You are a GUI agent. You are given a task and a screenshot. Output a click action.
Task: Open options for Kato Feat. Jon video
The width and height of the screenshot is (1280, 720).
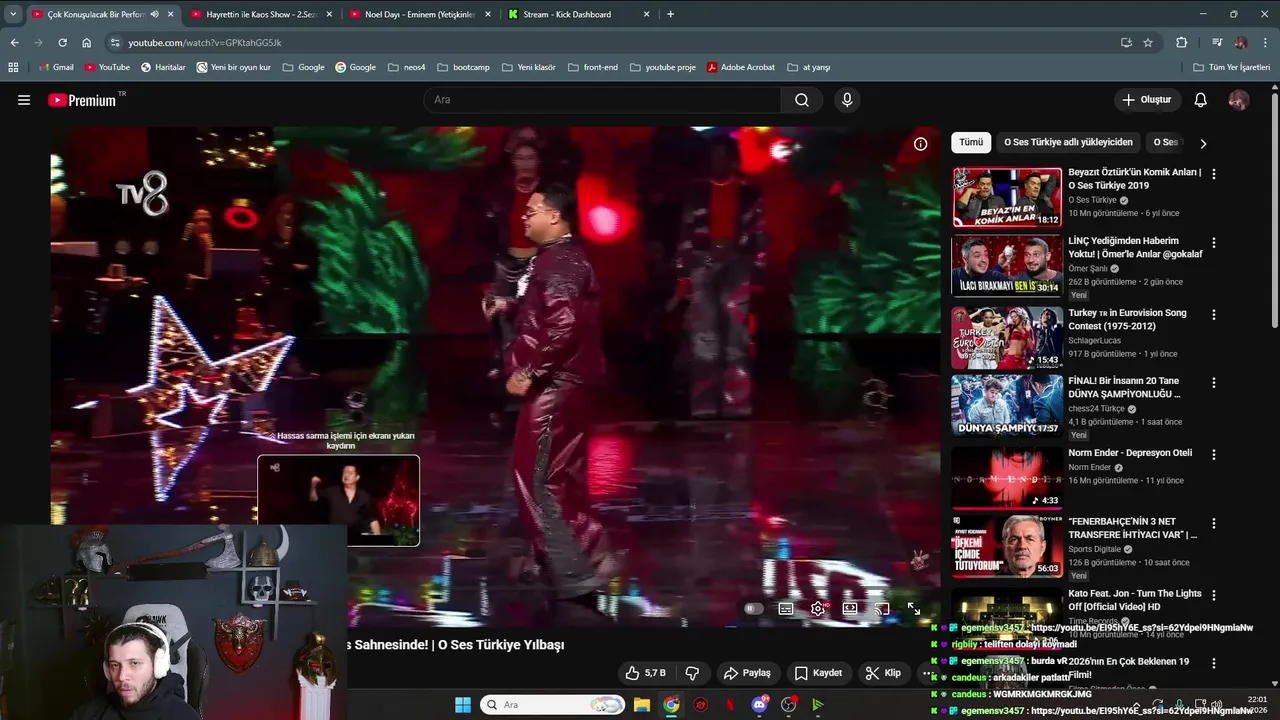pyautogui.click(x=1214, y=595)
